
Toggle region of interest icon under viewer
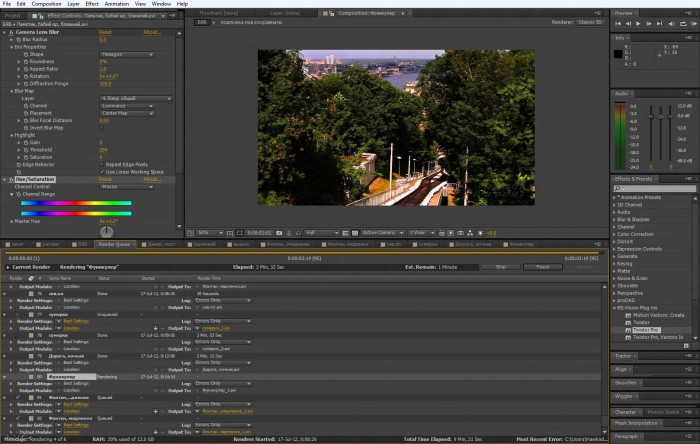[345, 233]
